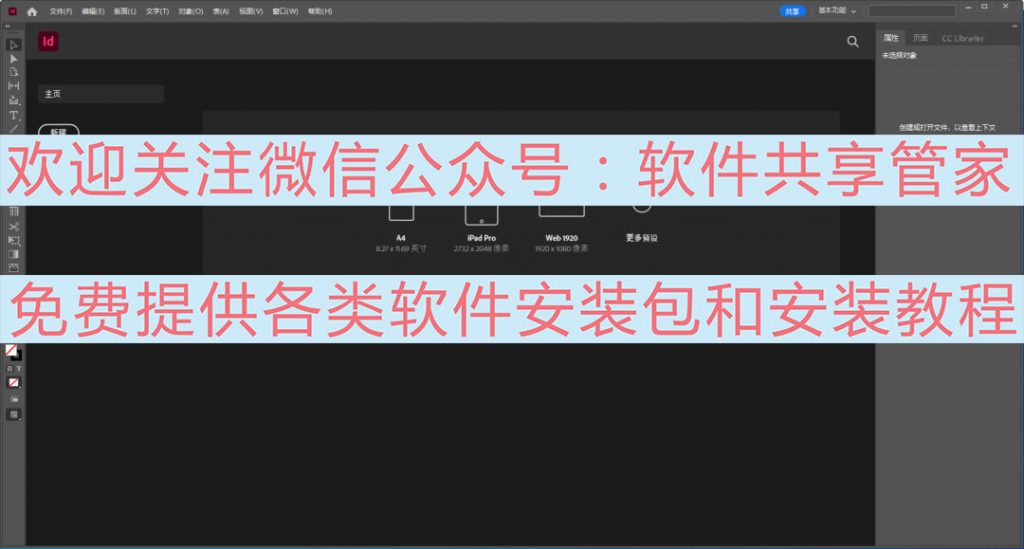Select the Gradient Swatch tool
The height and width of the screenshot is (549, 1024).
[x=13, y=255]
